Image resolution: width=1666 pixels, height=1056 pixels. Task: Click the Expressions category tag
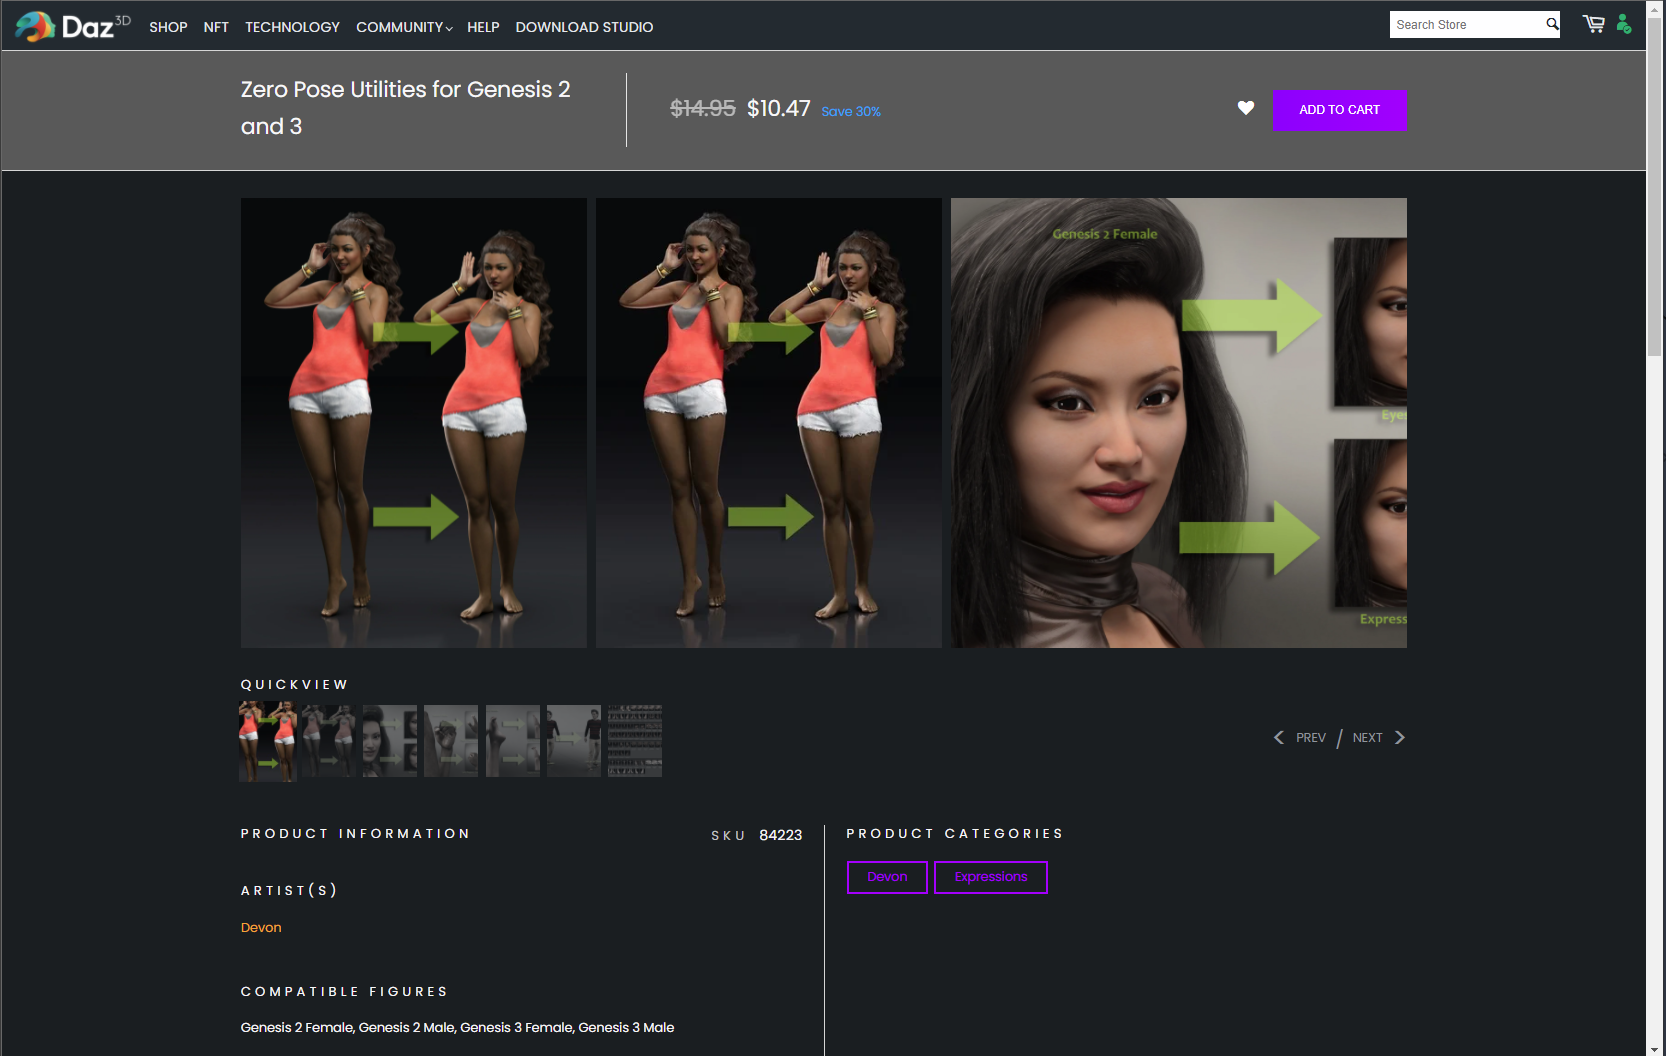[x=991, y=877]
